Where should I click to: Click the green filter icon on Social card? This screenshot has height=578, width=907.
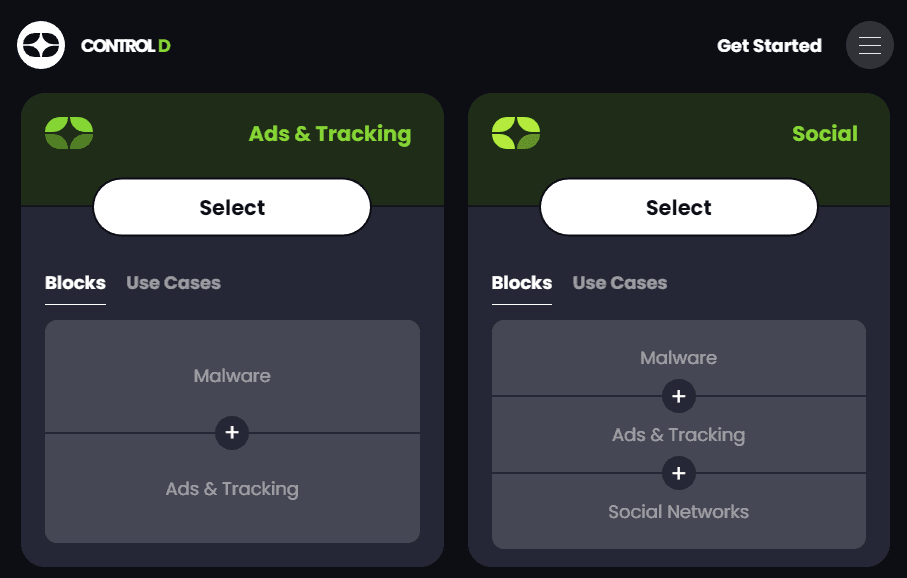(x=515, y=133)
